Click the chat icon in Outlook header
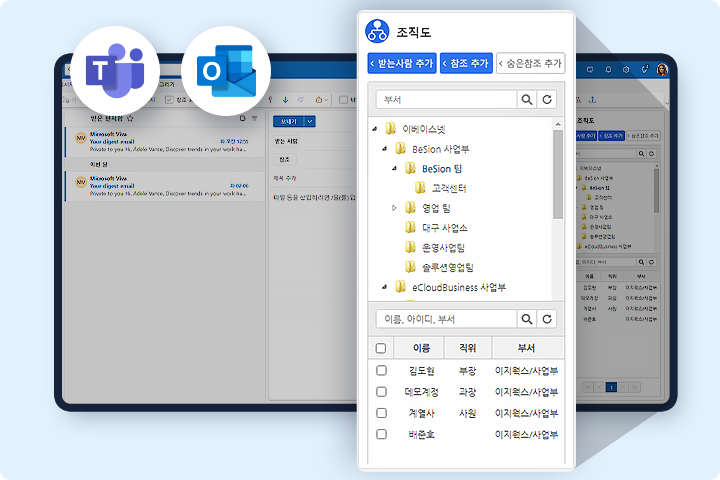Image resolution: width=720 pixels, height=480 pixels. click(590, 70)
